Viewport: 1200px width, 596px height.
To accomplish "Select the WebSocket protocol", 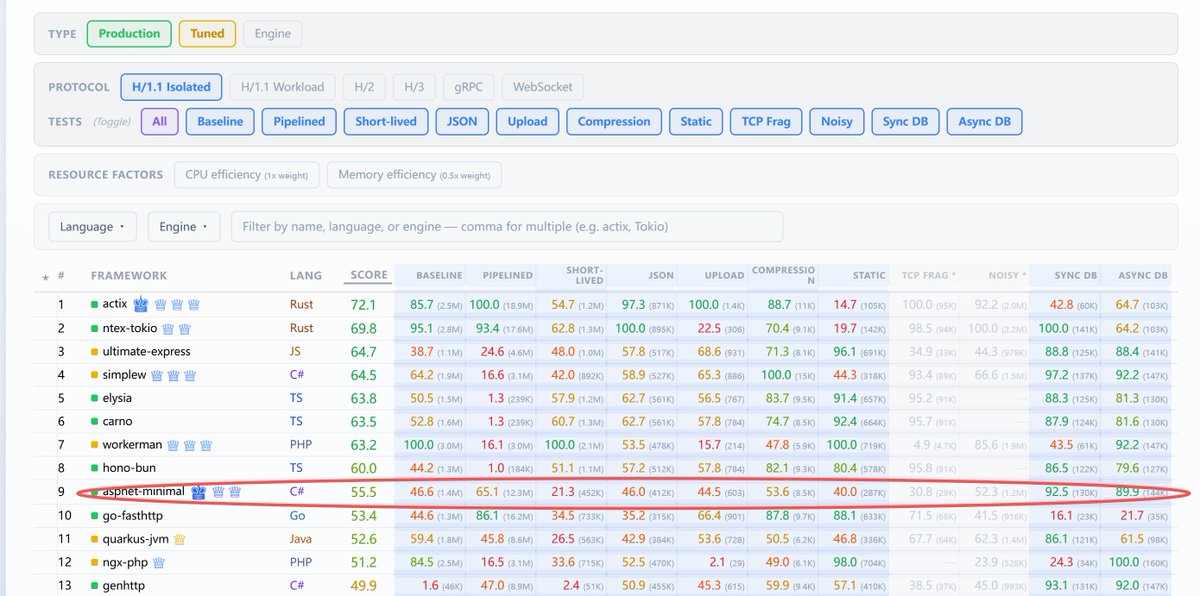I will click(x=543, y=87).
